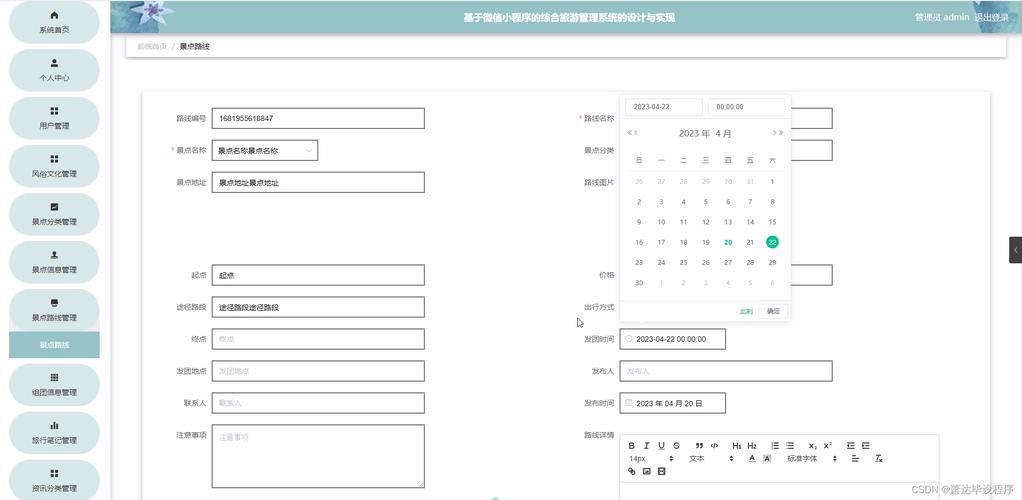The image size is (1022, 500).
Task: Toggle bold in route details editor
Action: (x=631, y=446)
